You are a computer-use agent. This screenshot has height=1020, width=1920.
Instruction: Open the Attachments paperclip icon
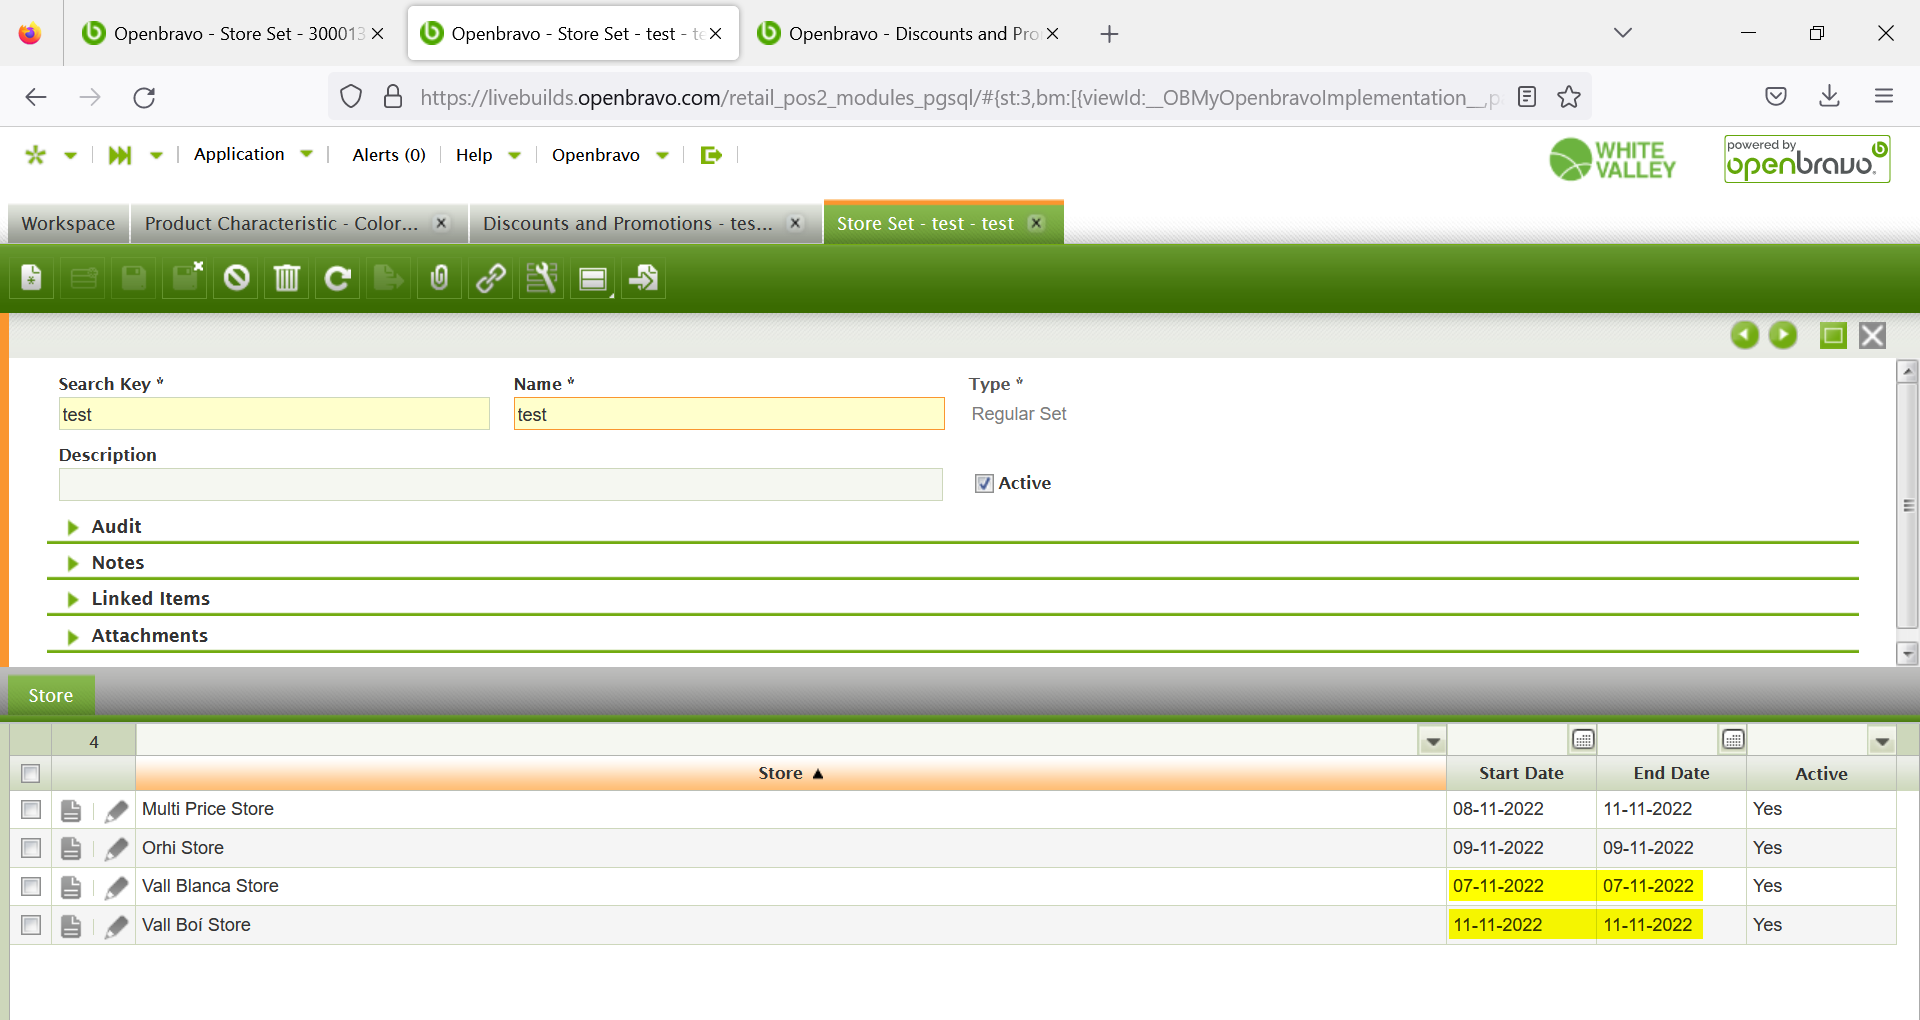439,279
